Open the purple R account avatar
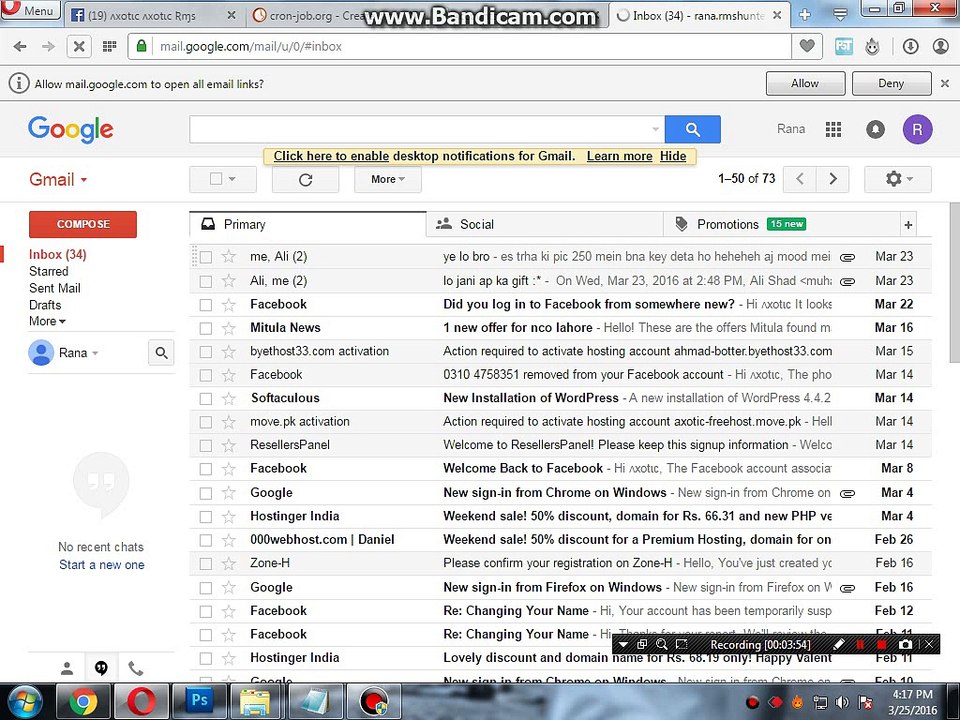This screenshot has width=960, height=720. (917, 129)
